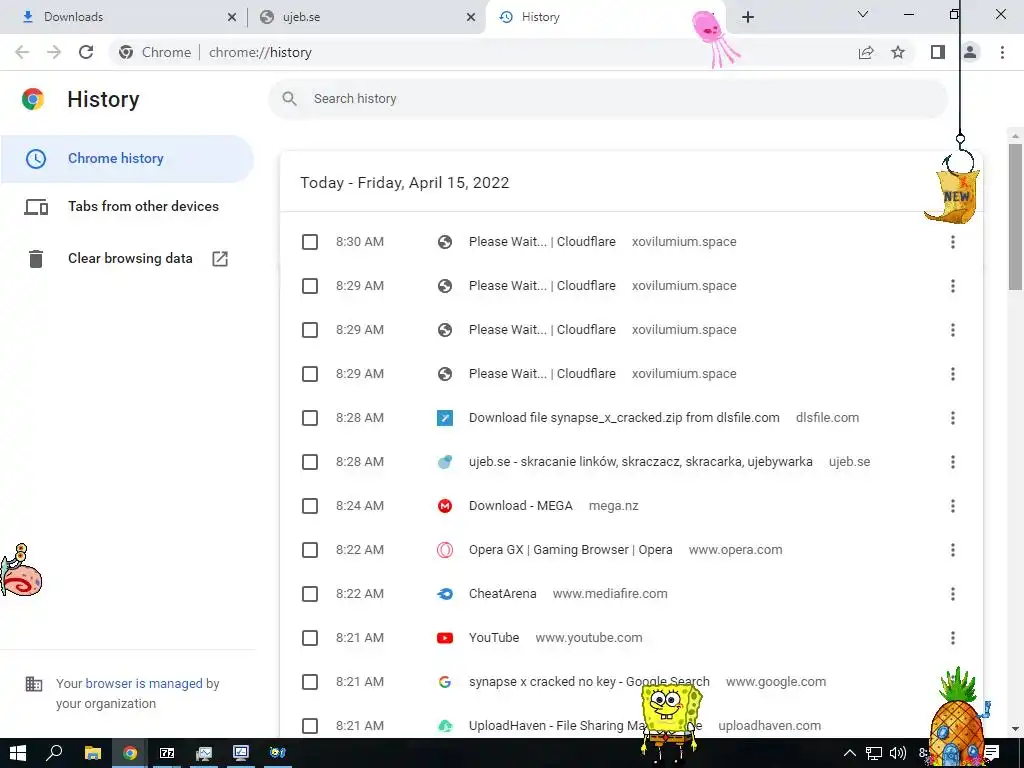The image size is (1024, 768).
Task: Open actions menu for the 8:30 AM Cloudflare entry
Action: (x=953, y=242)
